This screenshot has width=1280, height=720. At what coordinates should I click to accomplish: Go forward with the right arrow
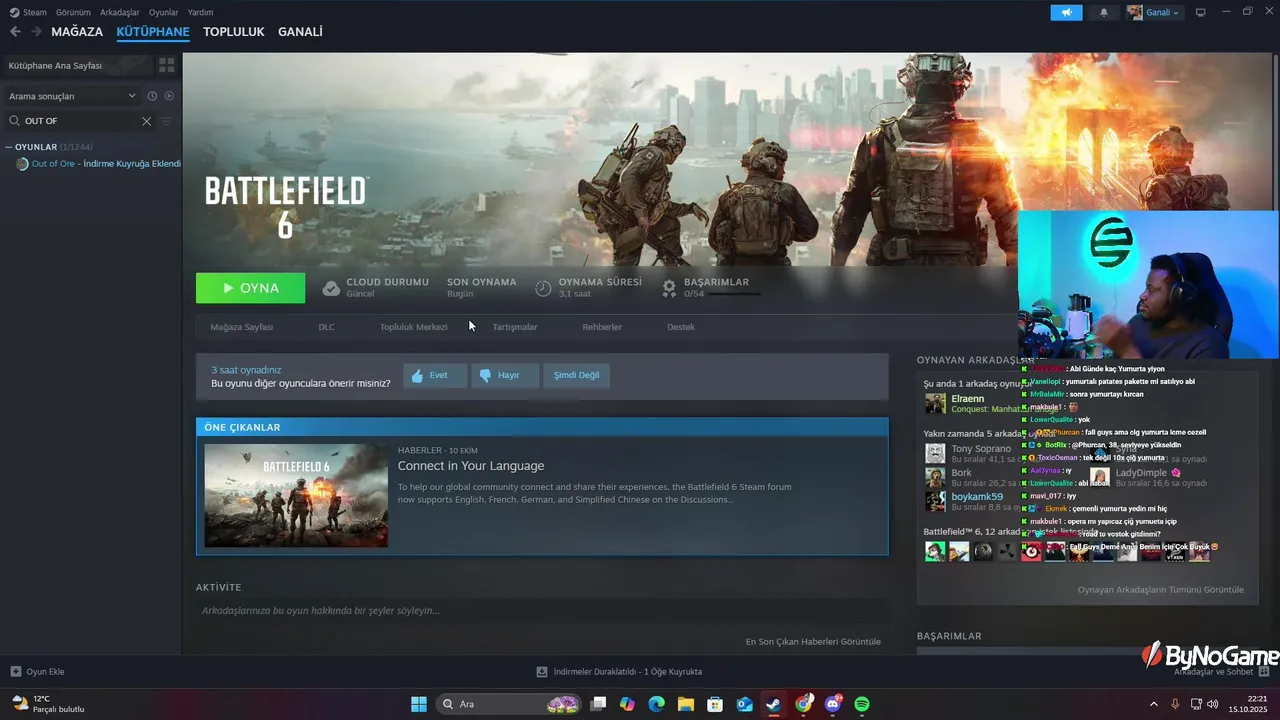36,32
